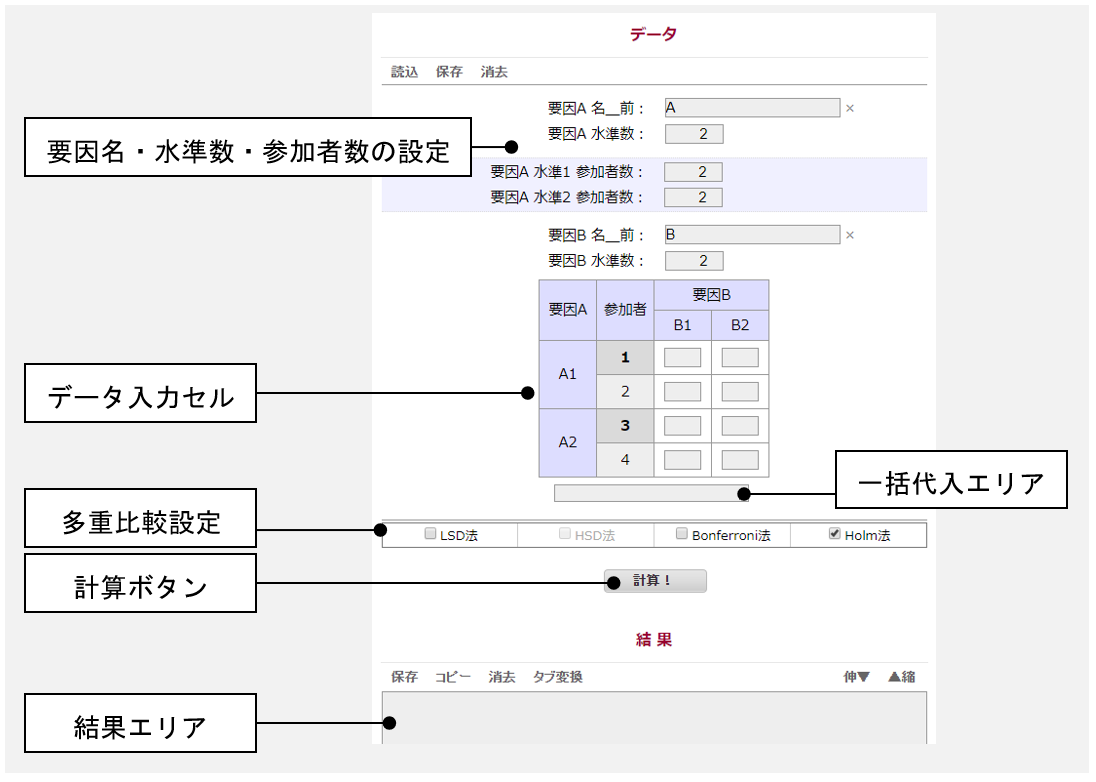Click タブ変換 in the results toolbar
The height and width of the screenshot is (782, 1096).
coord(557,677)
